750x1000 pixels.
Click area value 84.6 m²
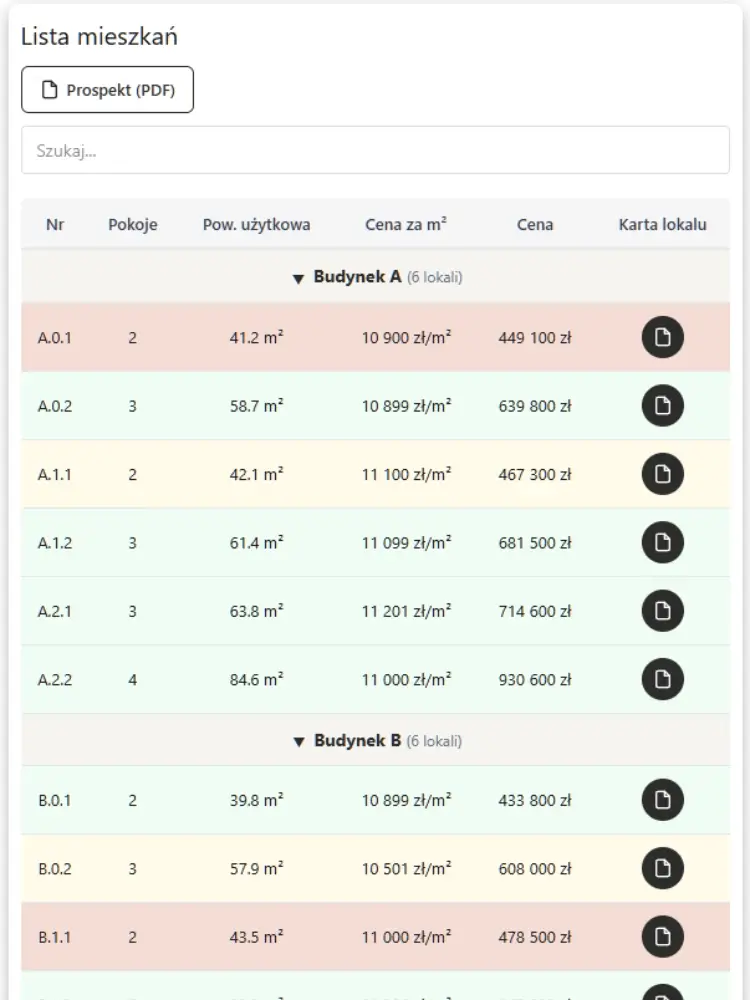tap(256, 679)
